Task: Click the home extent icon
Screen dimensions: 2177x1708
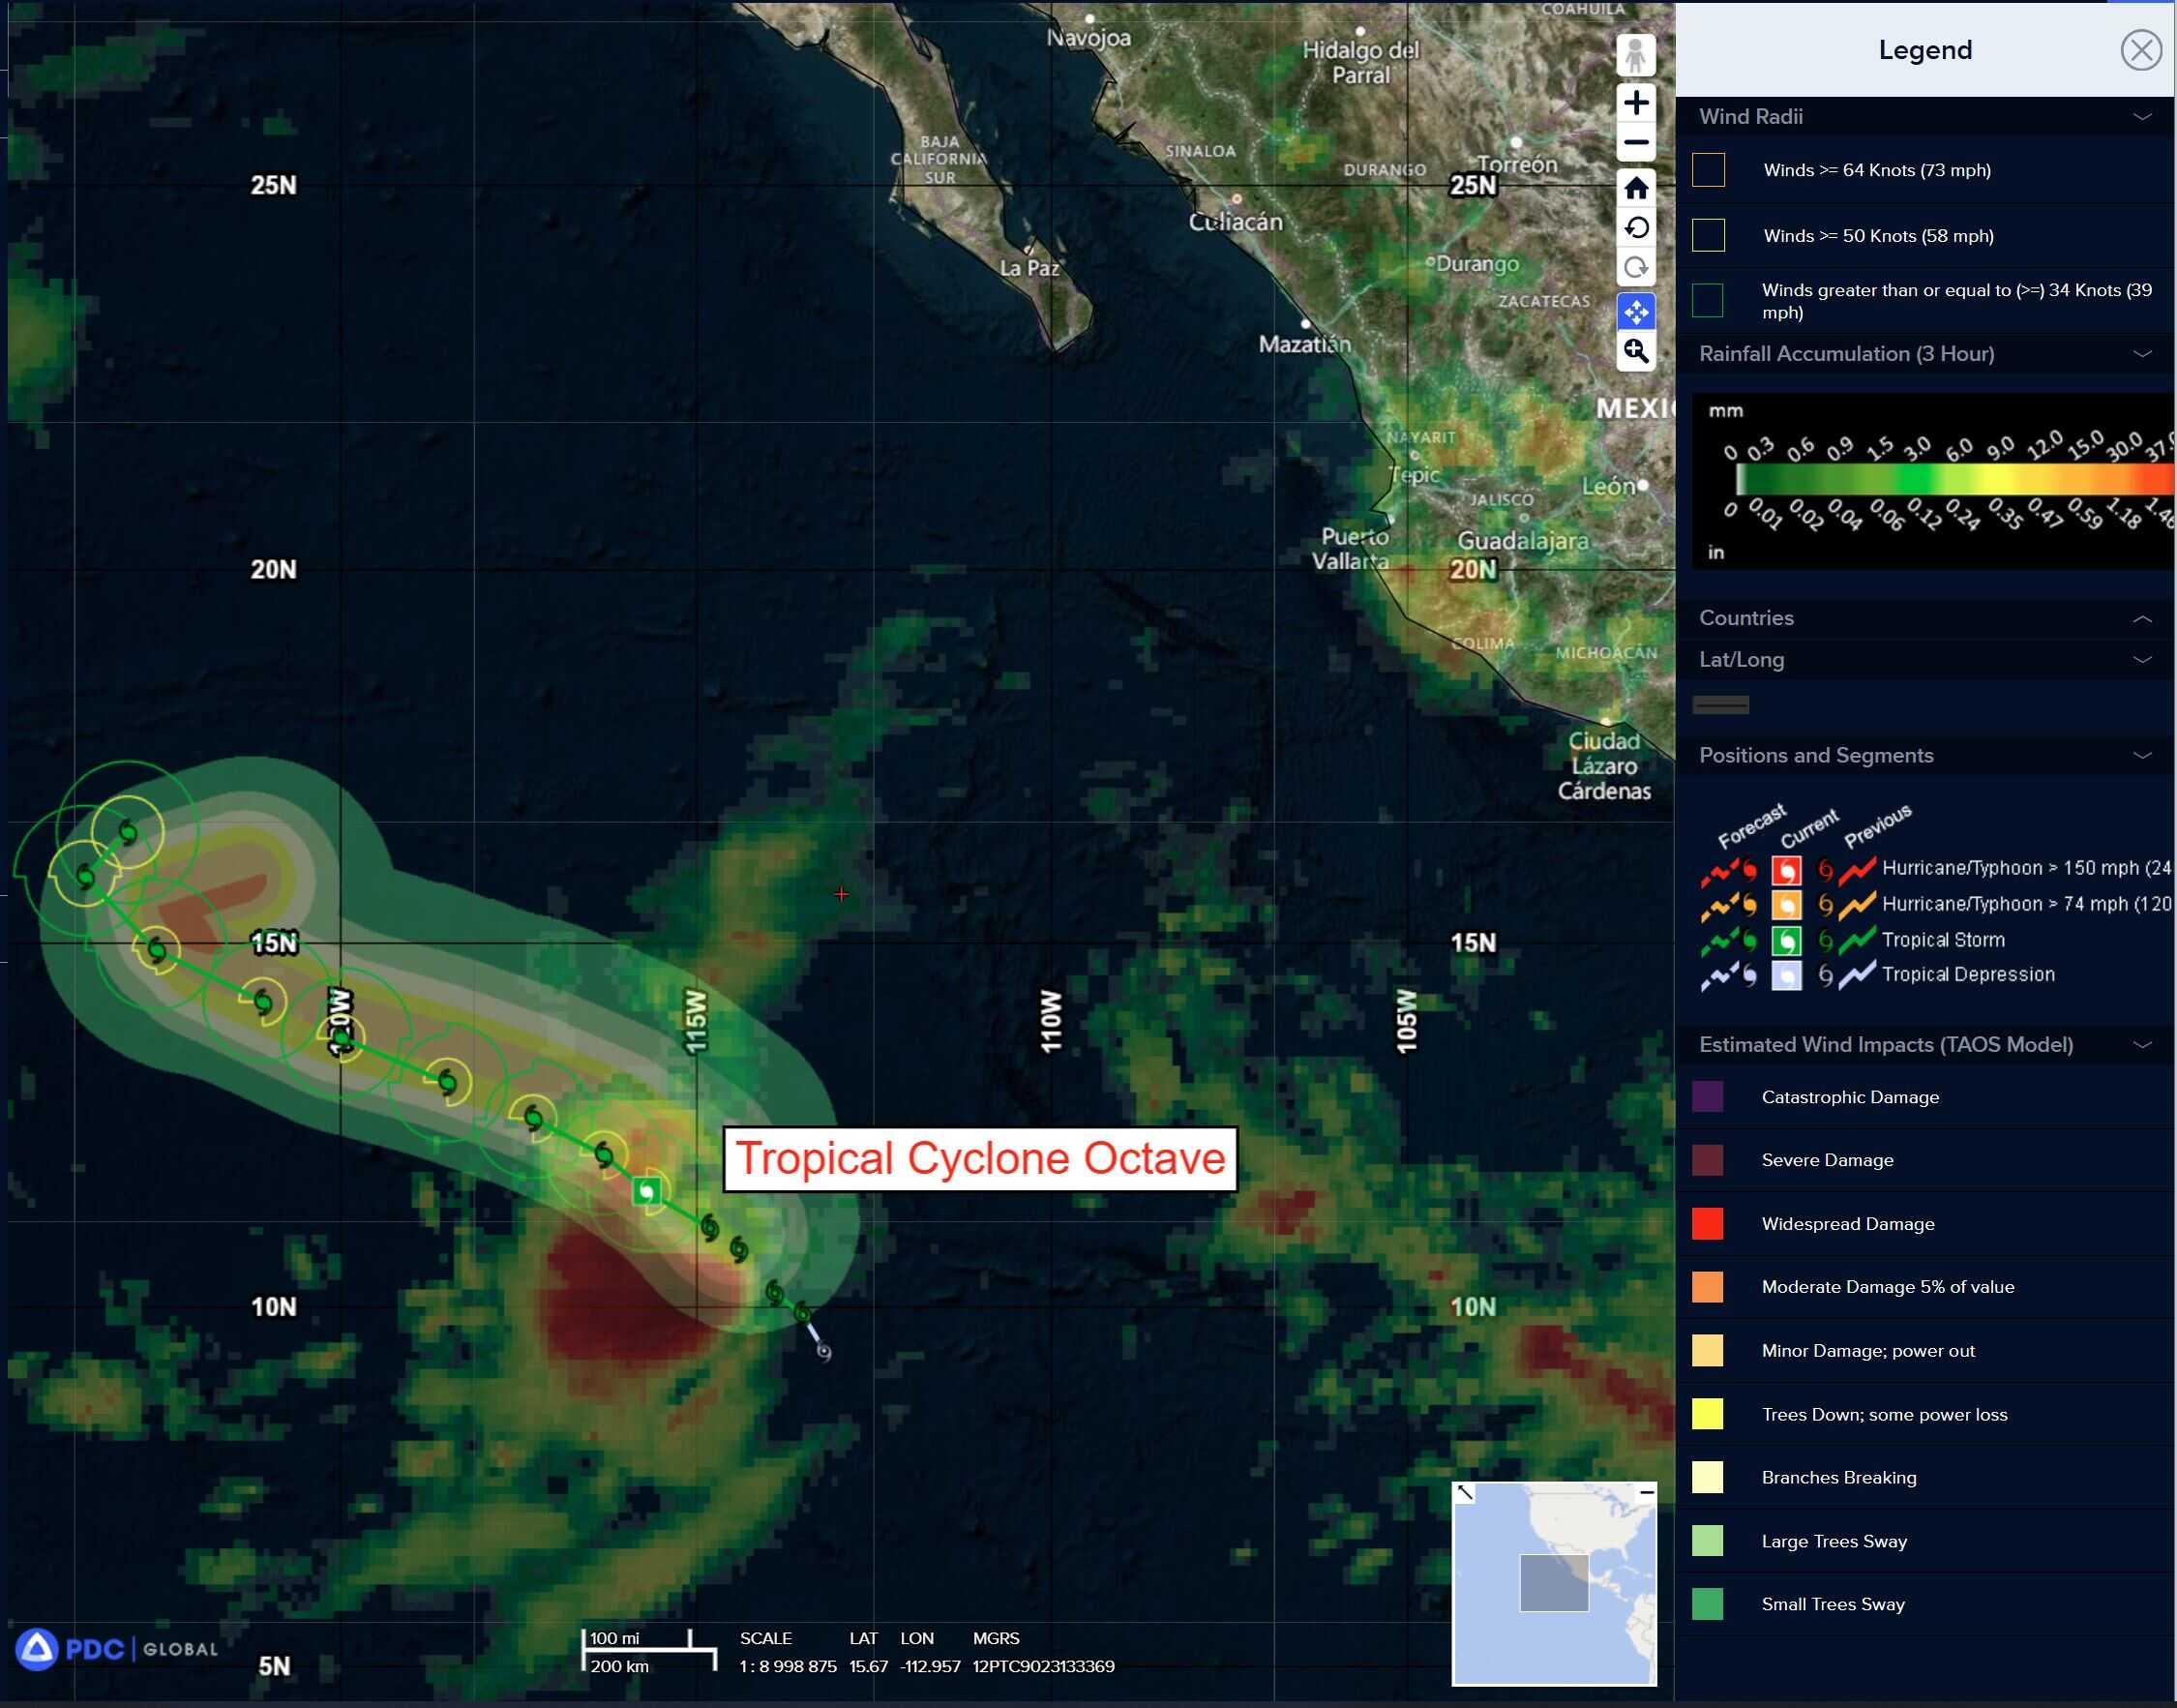Action: (1635, 188)
